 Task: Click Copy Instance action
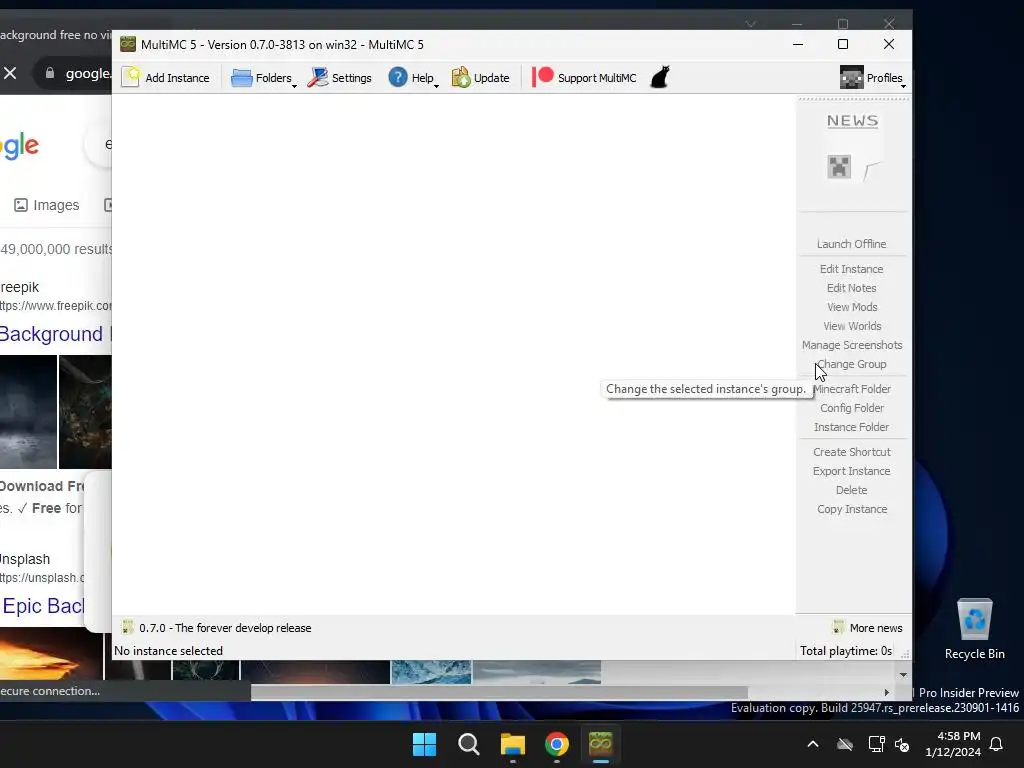852,509
